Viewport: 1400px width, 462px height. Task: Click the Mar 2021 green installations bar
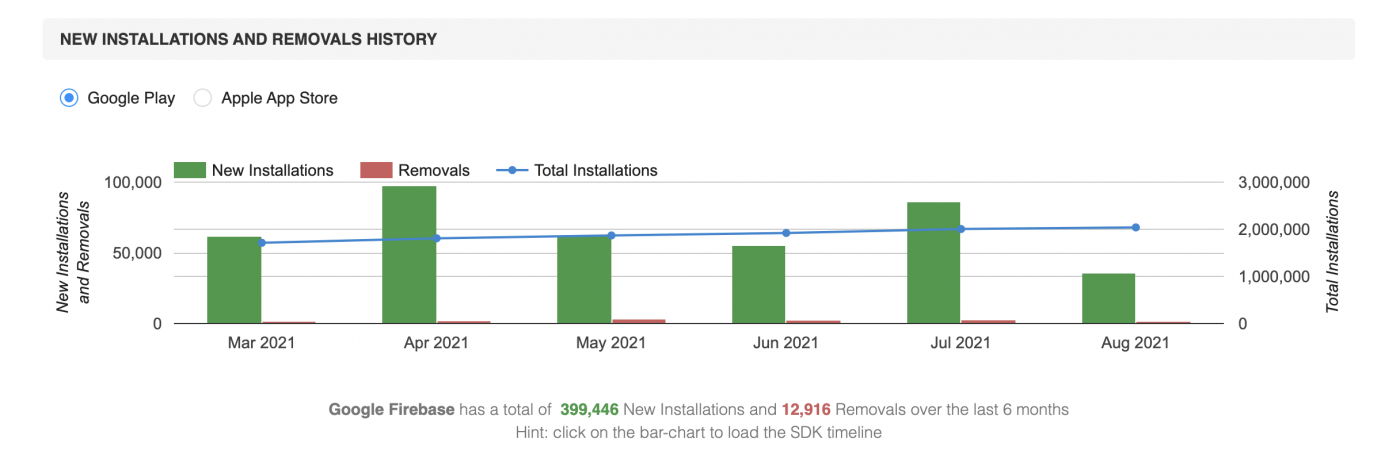click(234, 280)
